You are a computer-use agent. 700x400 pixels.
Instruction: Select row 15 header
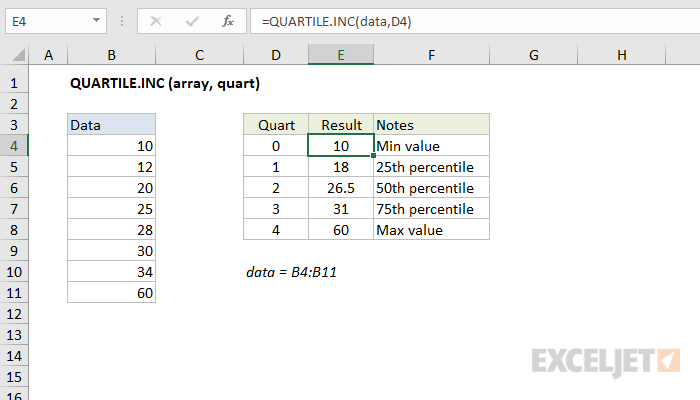(x=14, y=376)
